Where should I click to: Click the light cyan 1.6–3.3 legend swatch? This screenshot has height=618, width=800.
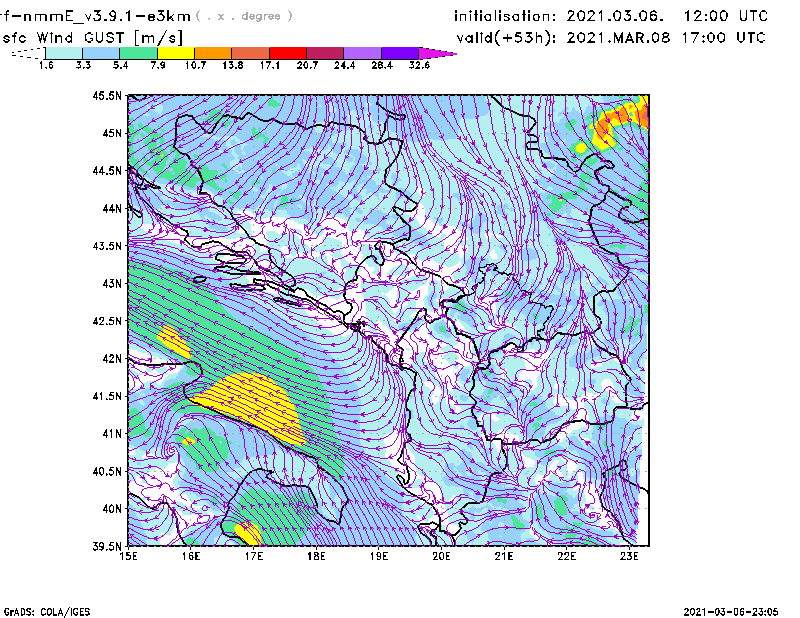click(64, 53)
